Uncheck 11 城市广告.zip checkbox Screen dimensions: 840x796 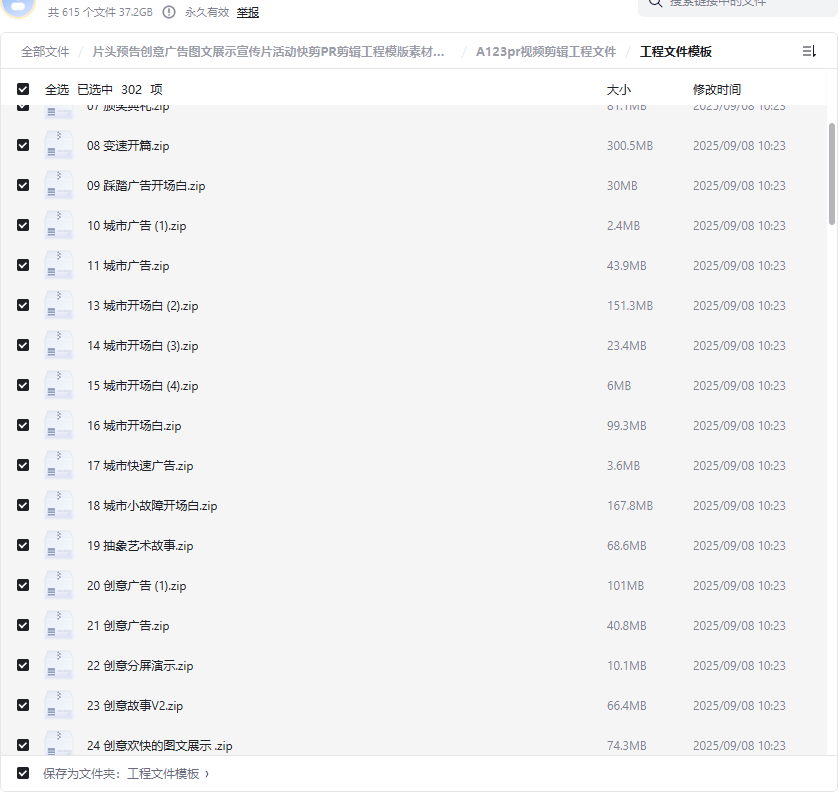[23, 265]
